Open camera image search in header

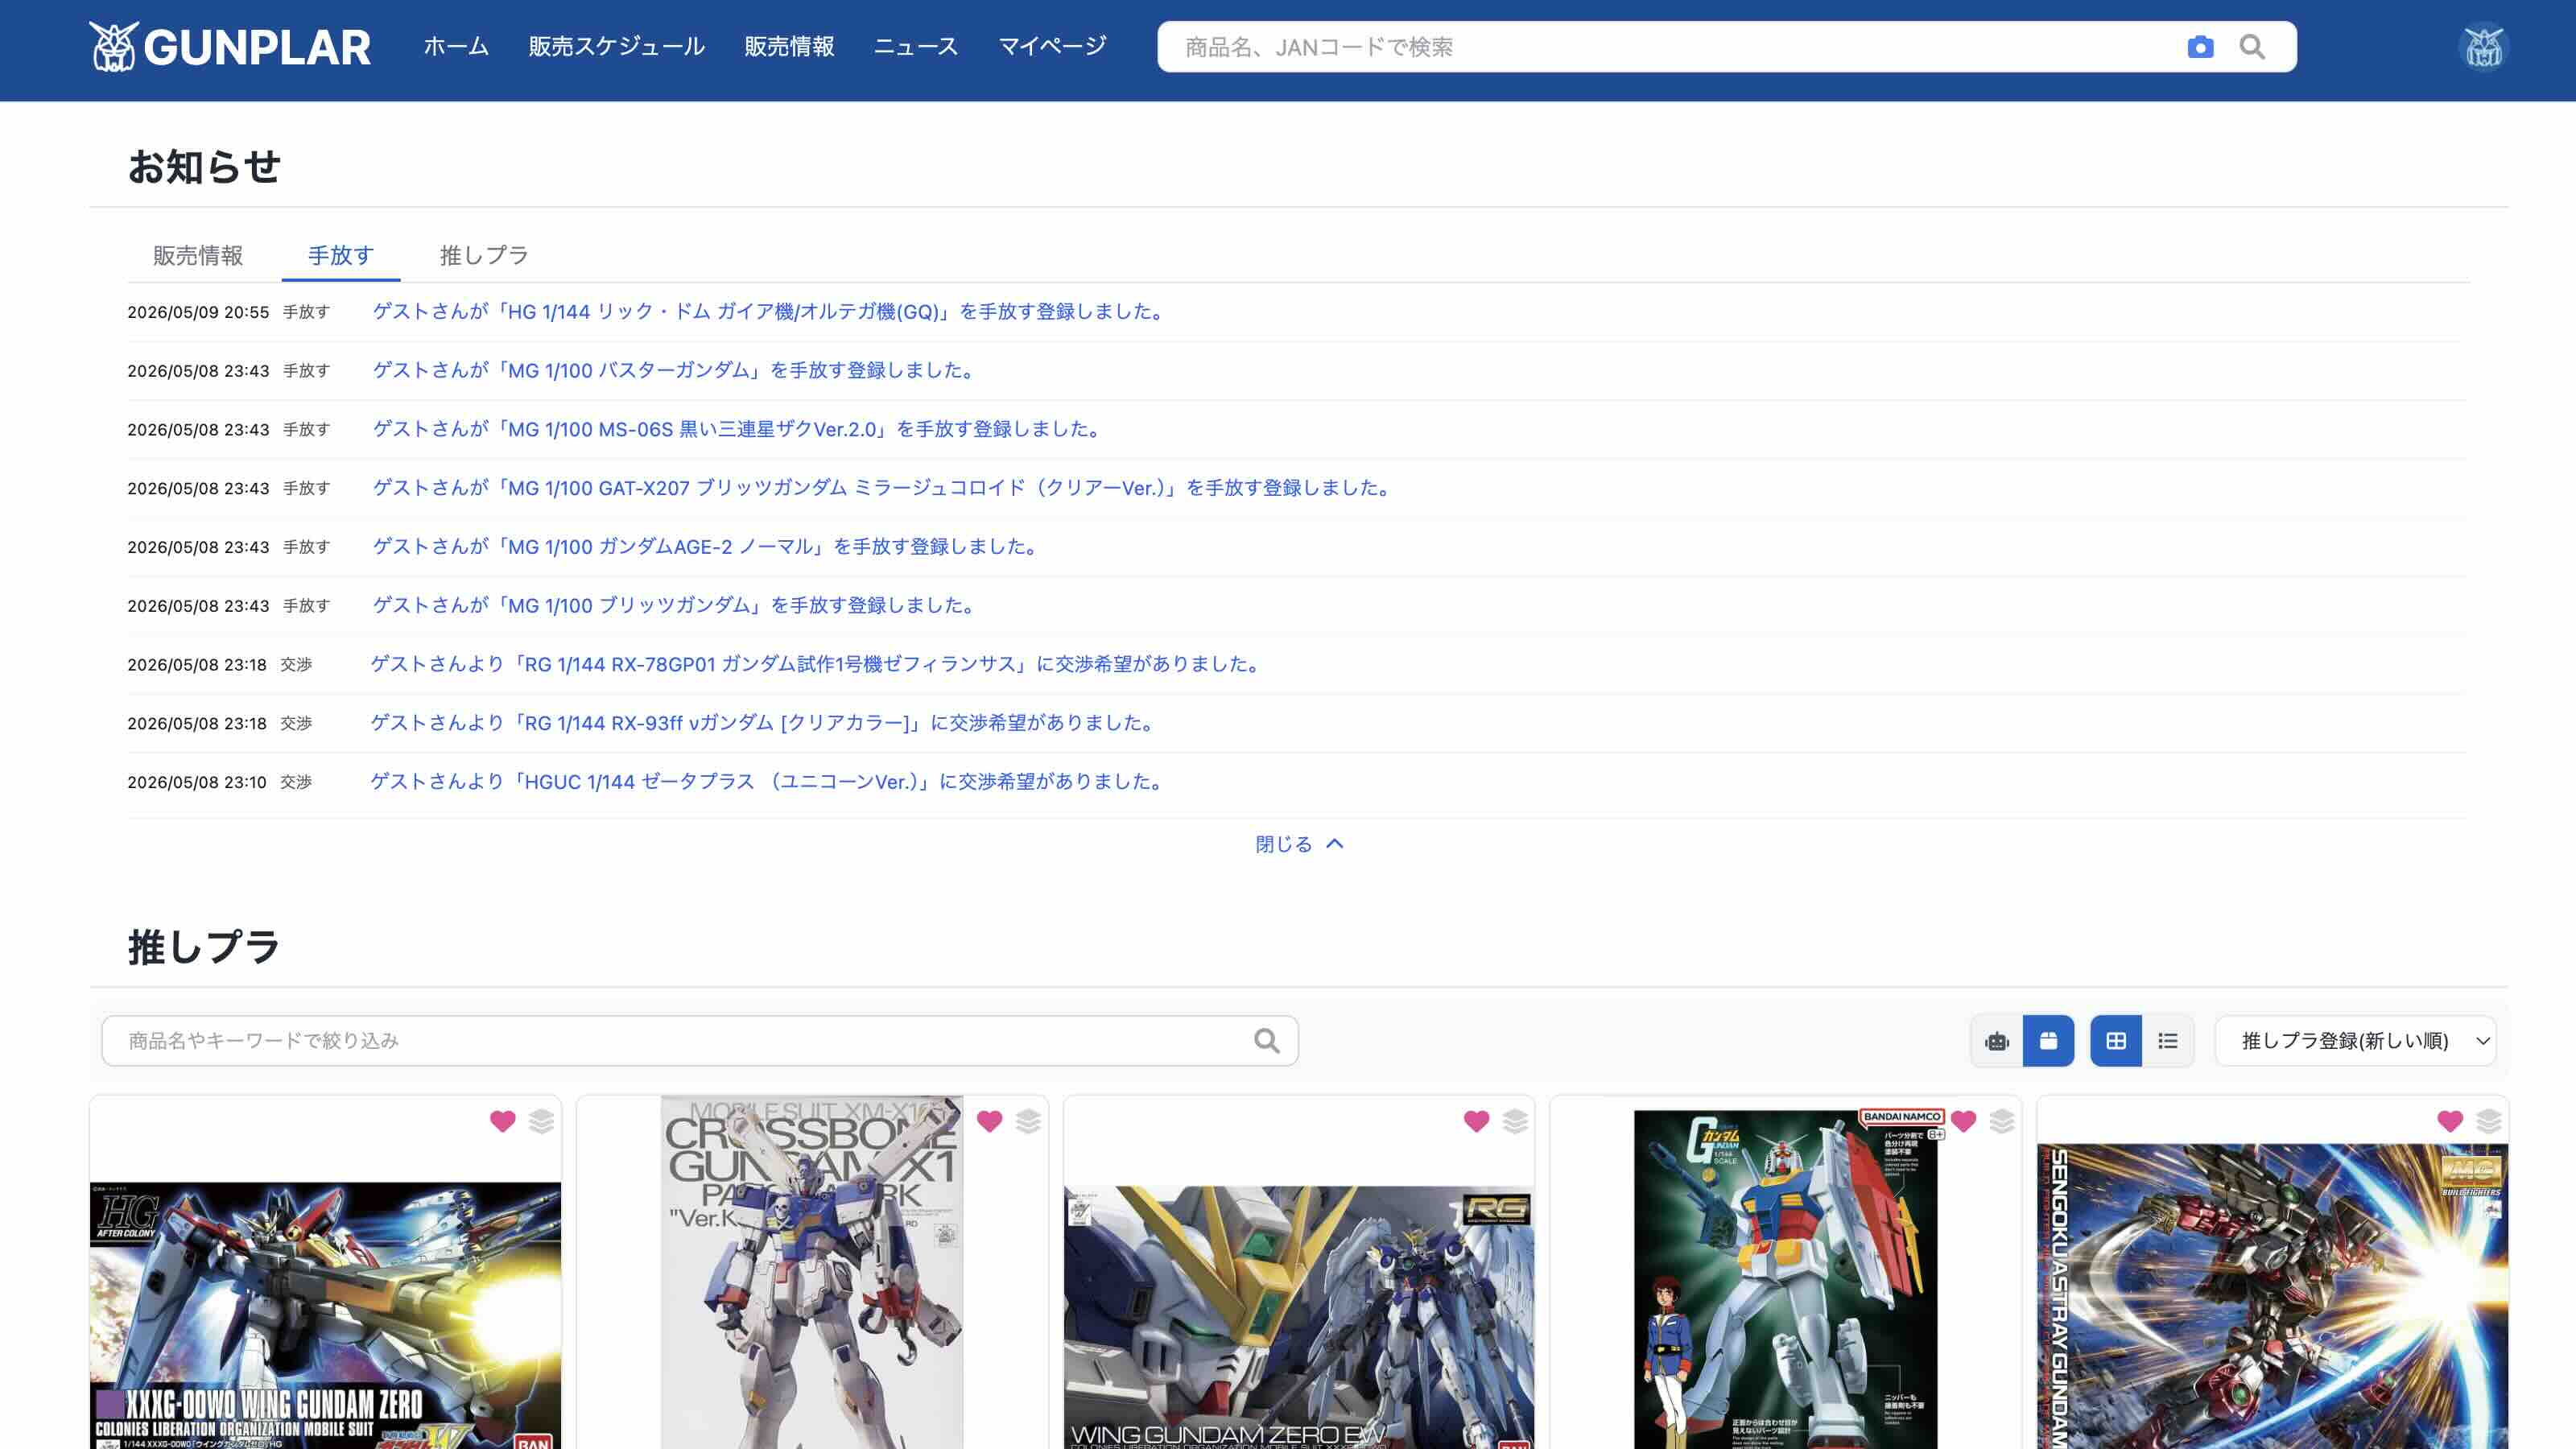coord(2200,47)
